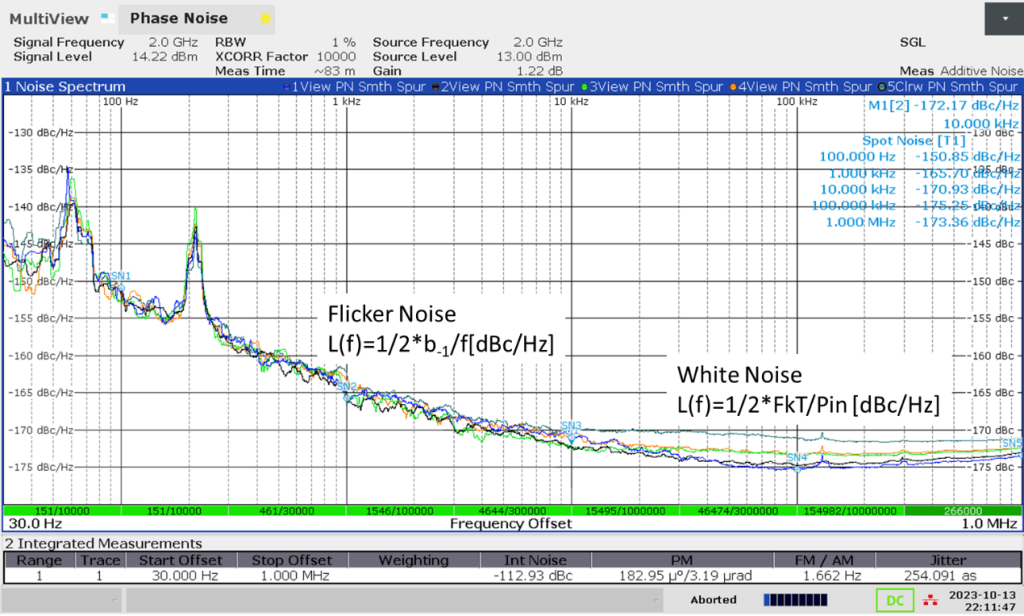Click the SN5 label at the trace right edge
The height and width of the screenshot is (616, 1024).
[x=1011, y=440]
